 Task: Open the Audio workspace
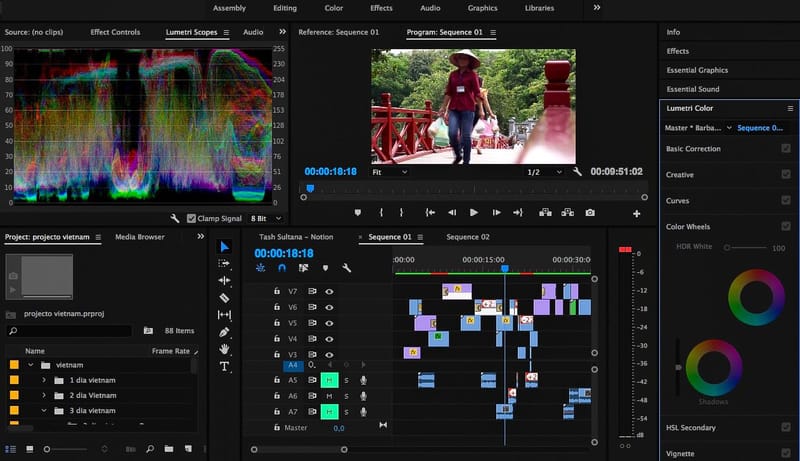pyautogui.click(x=430, y=8)
